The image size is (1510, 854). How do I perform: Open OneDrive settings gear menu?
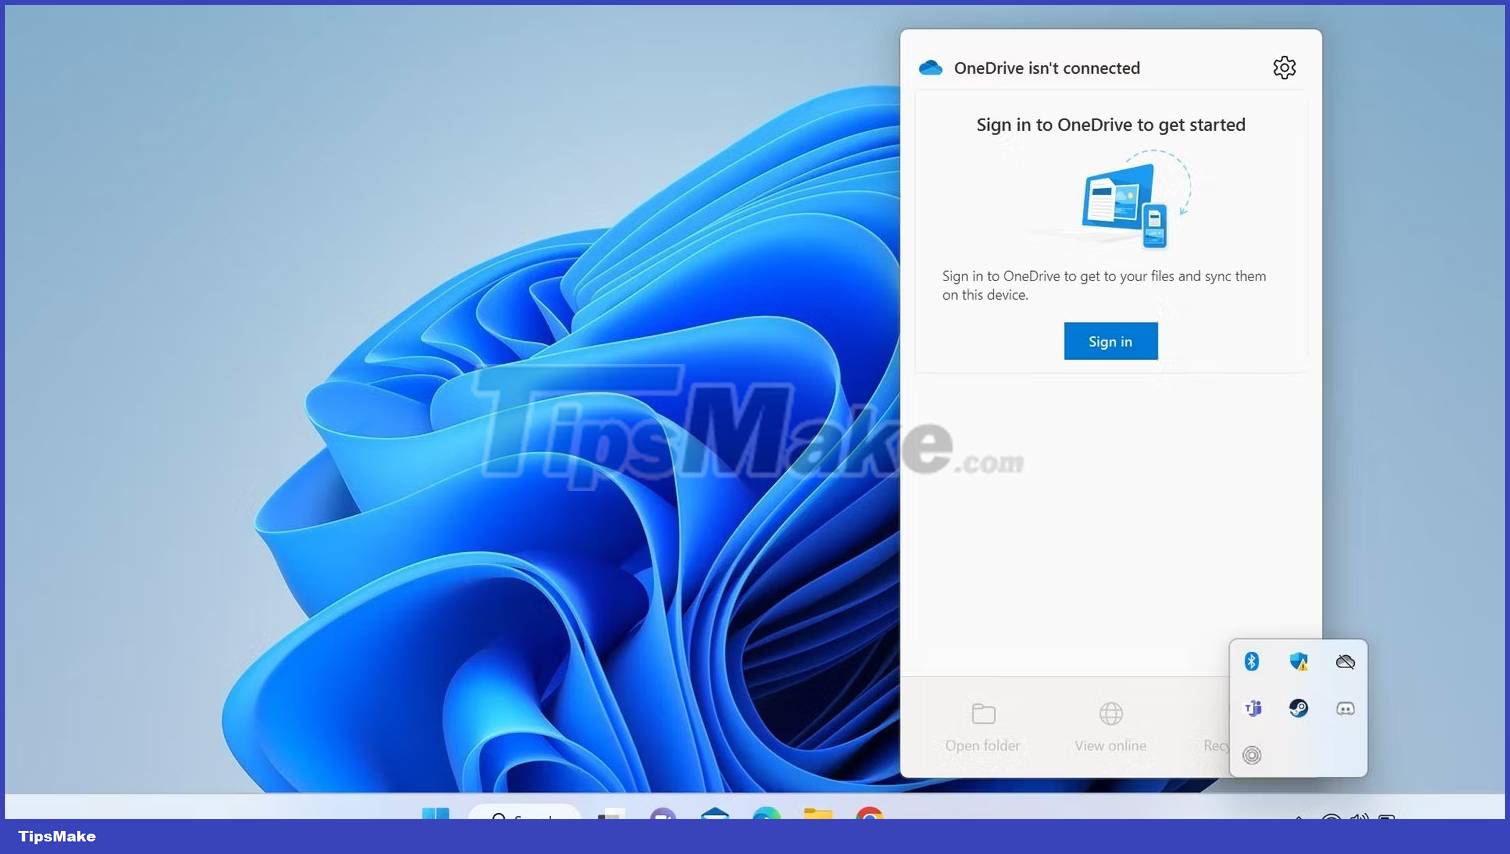(x=1284, y=67)
